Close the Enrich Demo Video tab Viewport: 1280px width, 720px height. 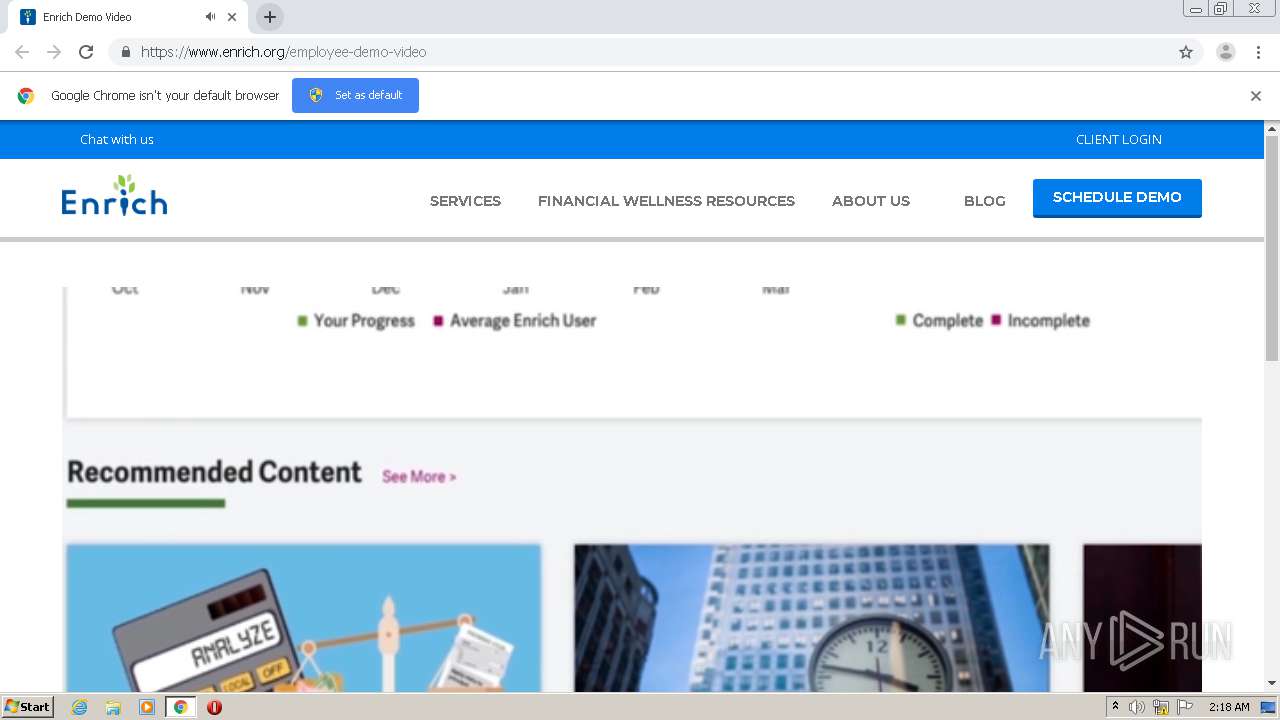(232, 17)
